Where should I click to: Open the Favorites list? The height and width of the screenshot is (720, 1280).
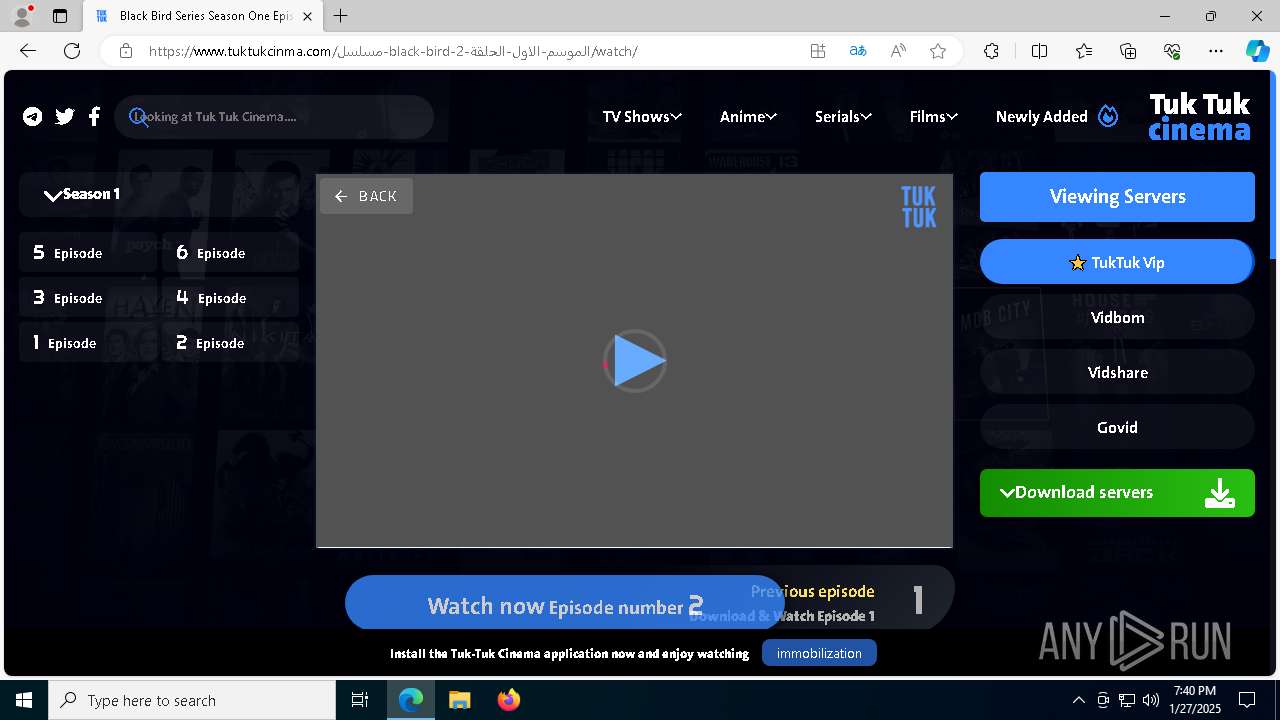[1084, 51]
